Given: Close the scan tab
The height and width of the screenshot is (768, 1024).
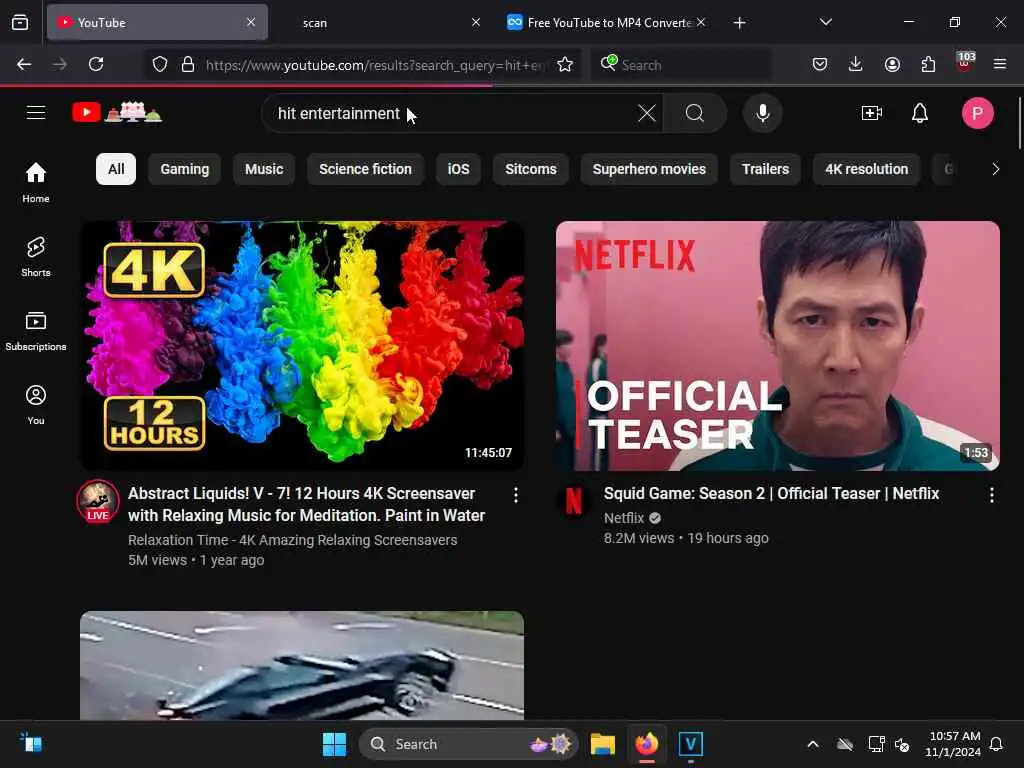Looking at the screenshot, I should tap(476, 22).
